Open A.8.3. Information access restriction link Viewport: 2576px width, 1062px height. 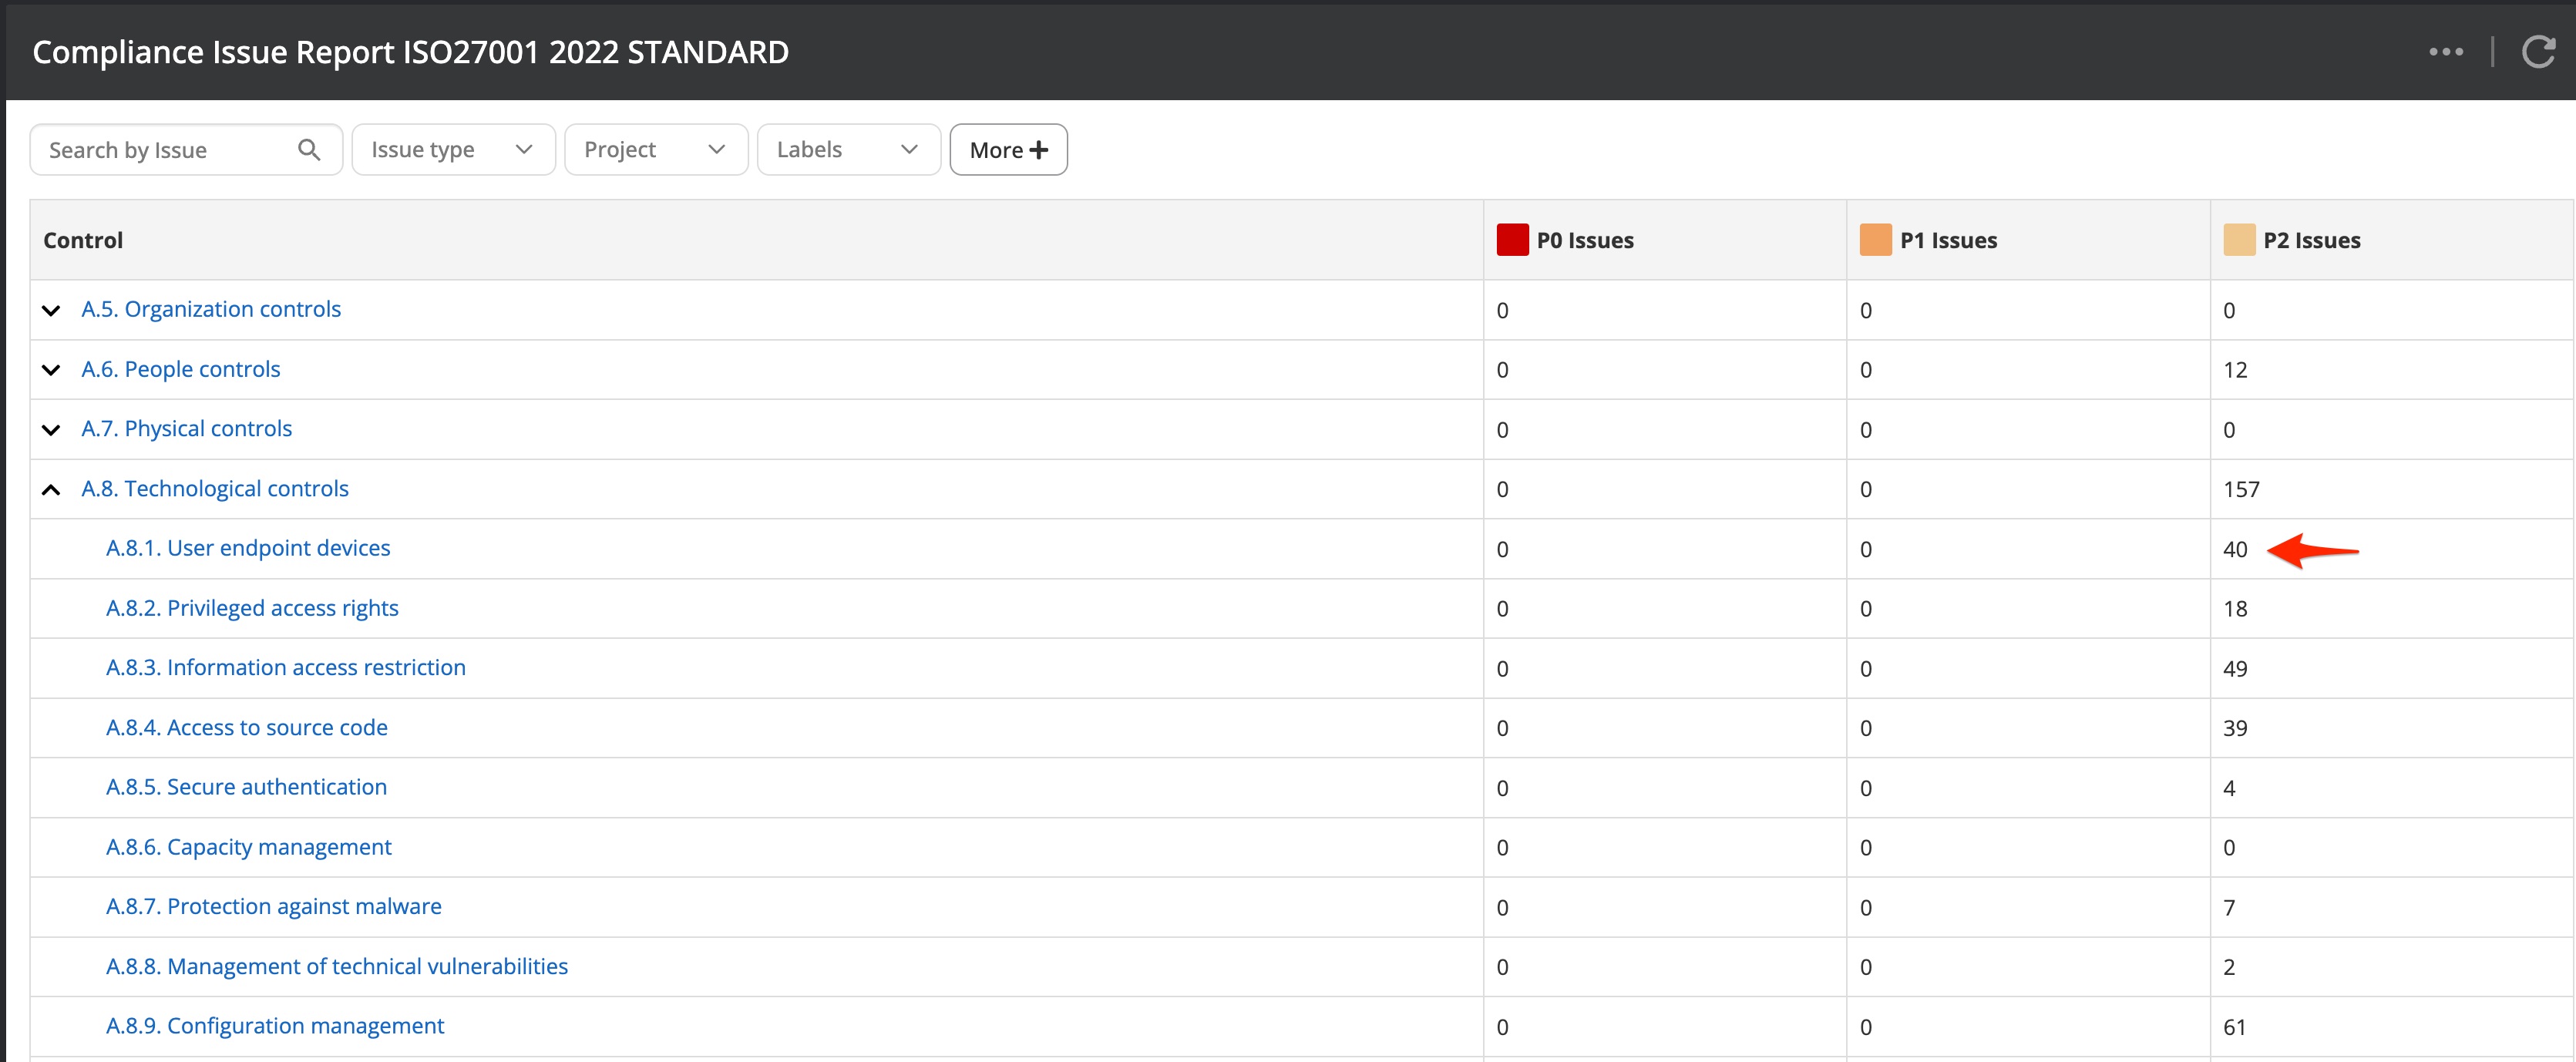286,668
